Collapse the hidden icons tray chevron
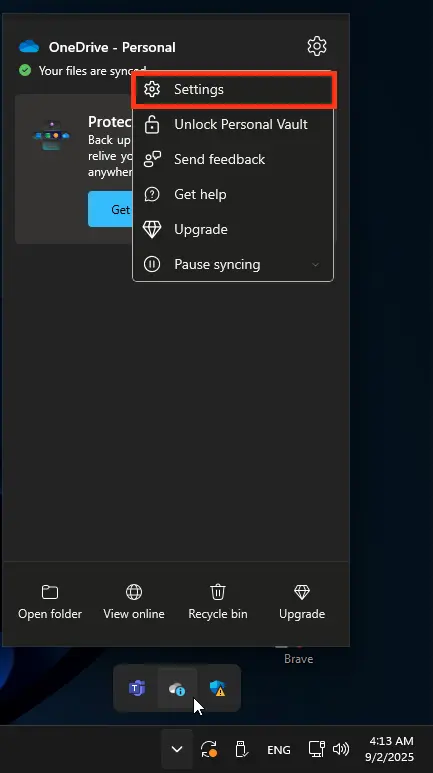The image size is (433, 773). (177, 749)
